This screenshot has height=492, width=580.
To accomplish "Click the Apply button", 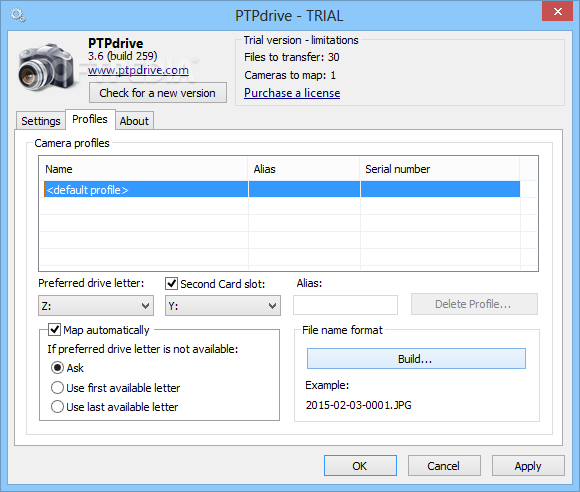I will [x=528, y=466].
